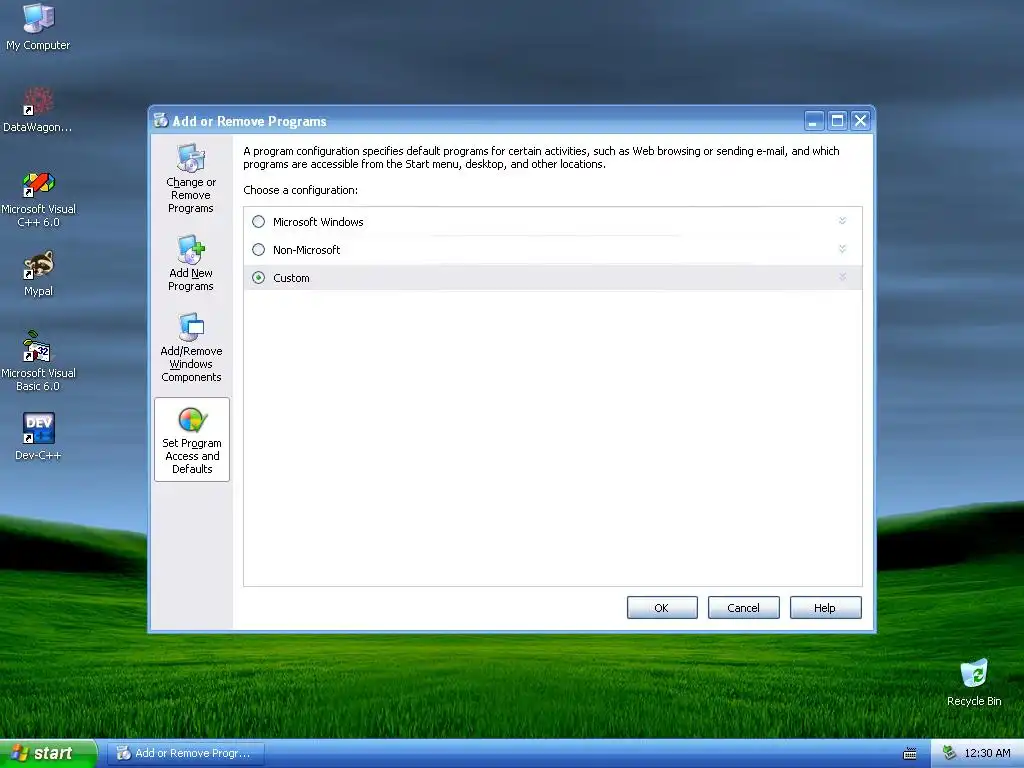1024x768 pixels.
Task: Confirm with the OK button
Action: pos(662,607)
